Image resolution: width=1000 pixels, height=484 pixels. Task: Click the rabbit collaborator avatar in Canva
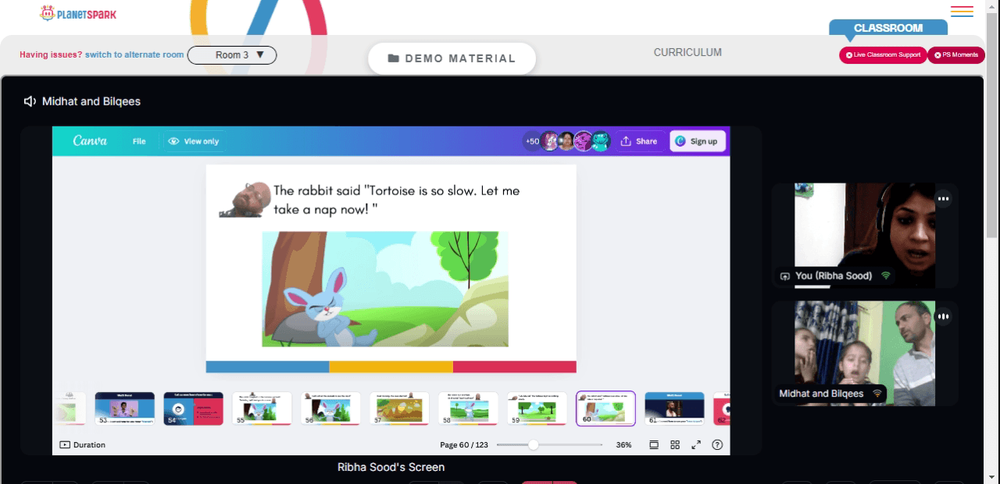(549, 141)
